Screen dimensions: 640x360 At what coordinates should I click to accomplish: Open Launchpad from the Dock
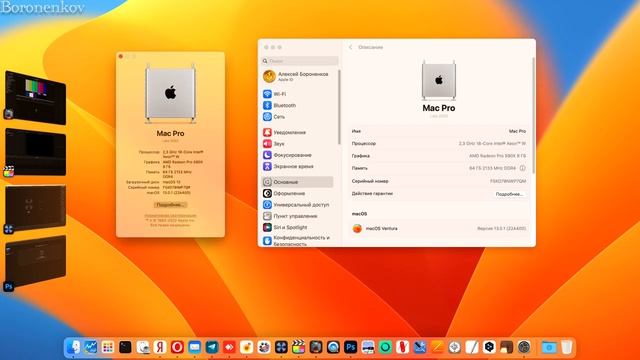pyautogui.click(x=108, y=347)
